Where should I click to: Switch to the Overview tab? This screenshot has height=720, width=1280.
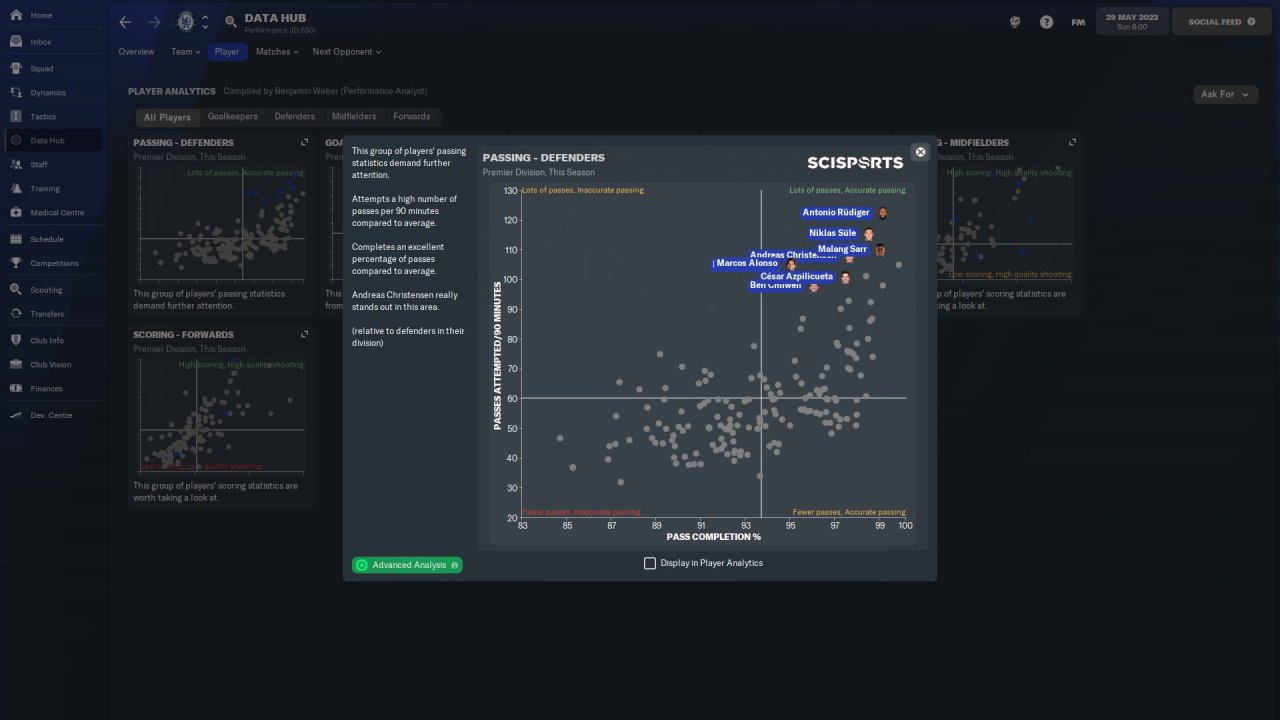click(x=136, y=52)
